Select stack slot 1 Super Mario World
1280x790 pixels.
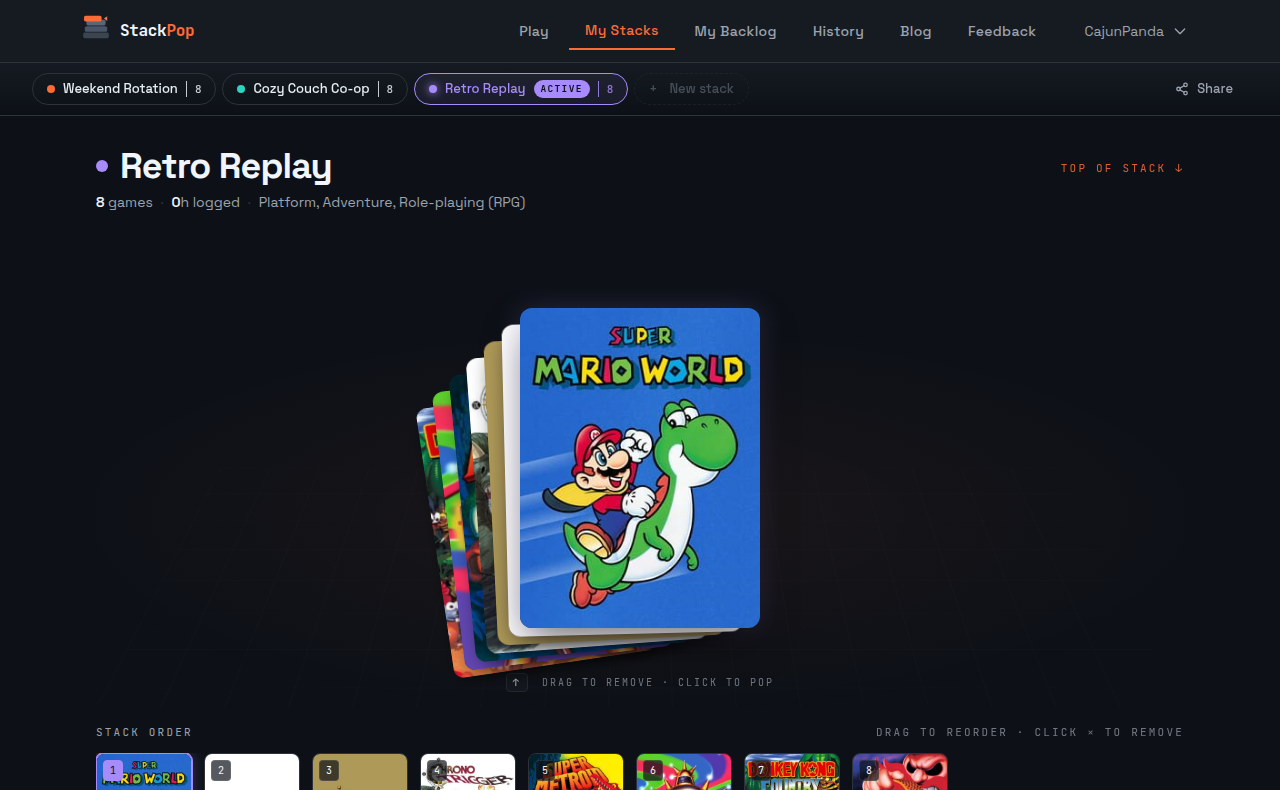click(x=144, y=771)
